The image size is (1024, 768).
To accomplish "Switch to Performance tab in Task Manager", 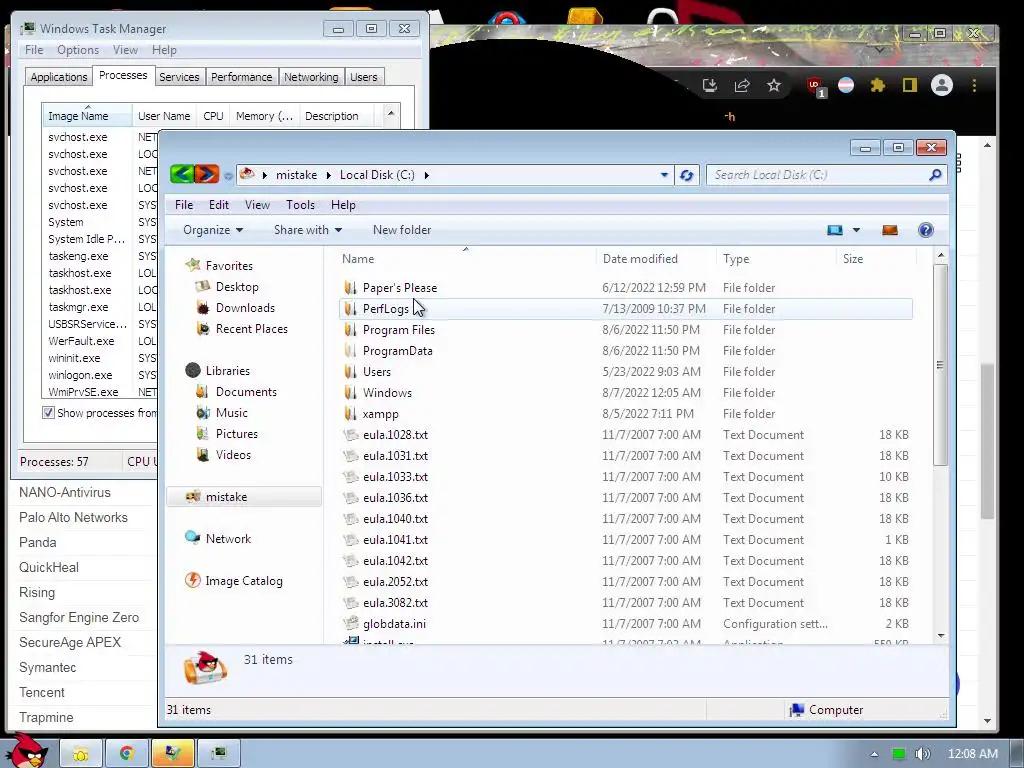I will tap(241, 77).
